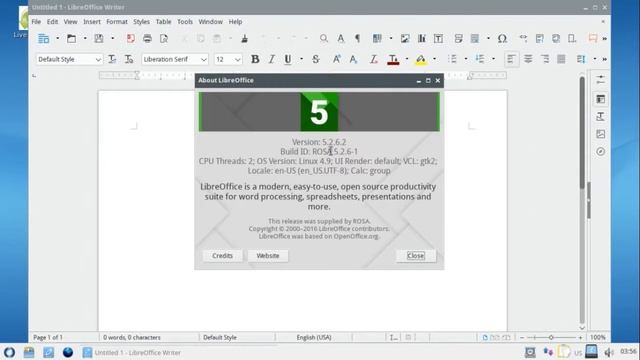The width and height of the screenshot is (640, 360).
Task: Click the Credits button
Action: [222, 256]
